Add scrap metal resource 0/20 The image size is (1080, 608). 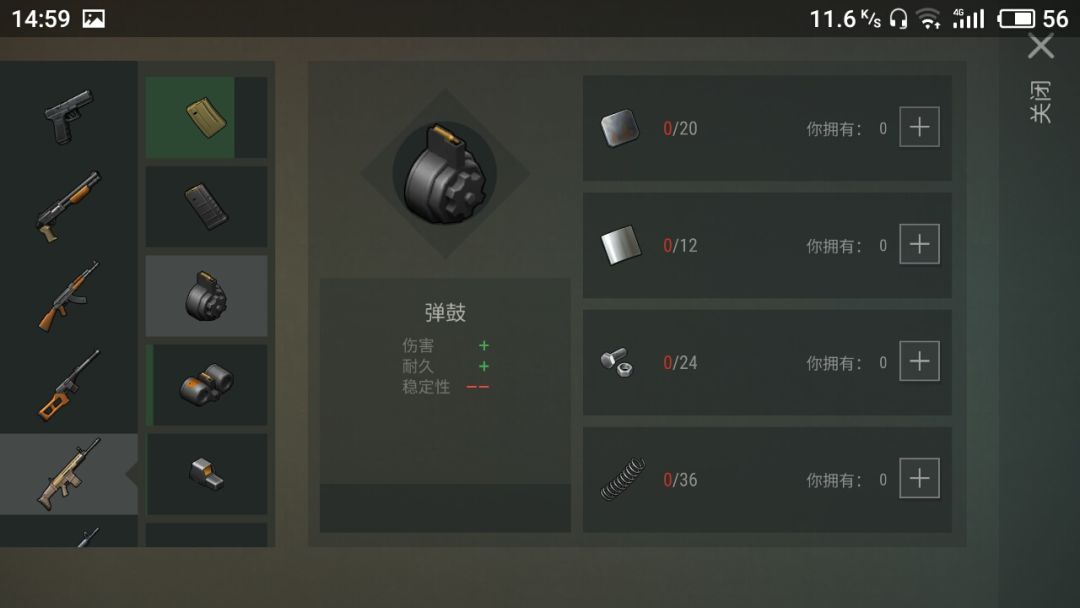click(920, 127)
